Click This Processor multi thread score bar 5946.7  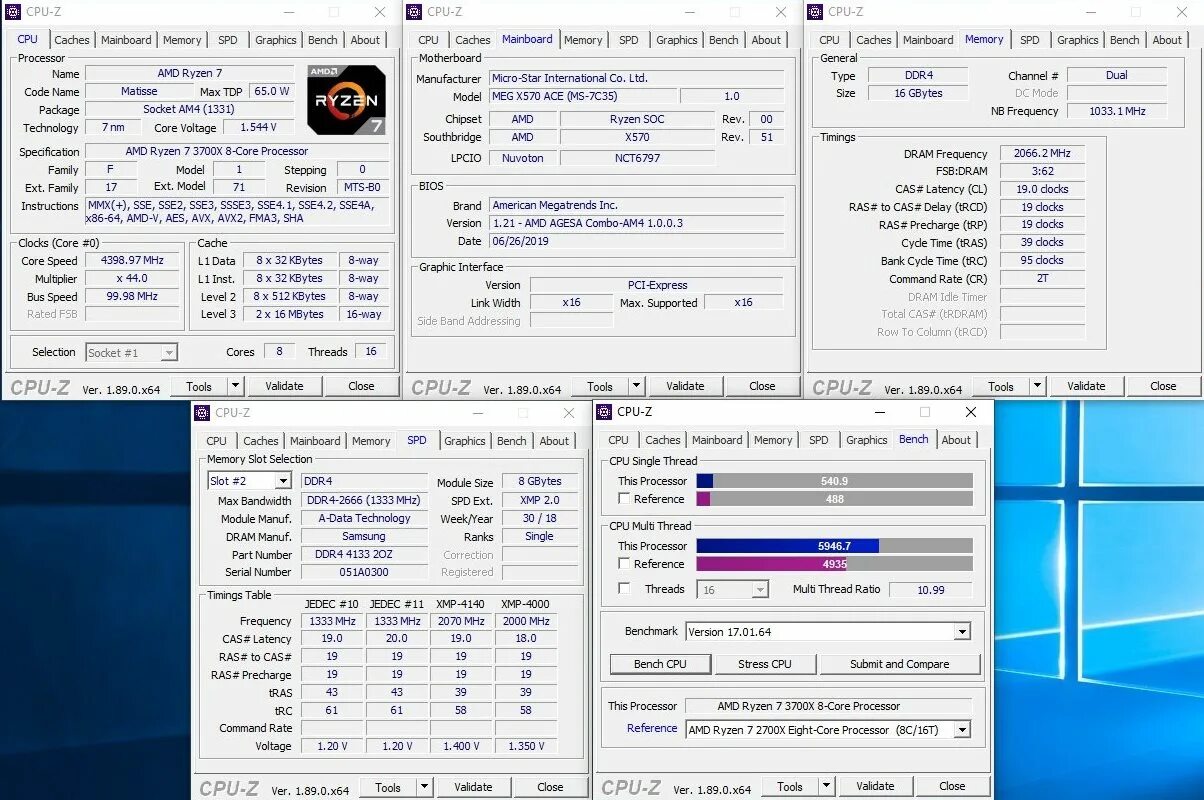click(x=834, y=546)
